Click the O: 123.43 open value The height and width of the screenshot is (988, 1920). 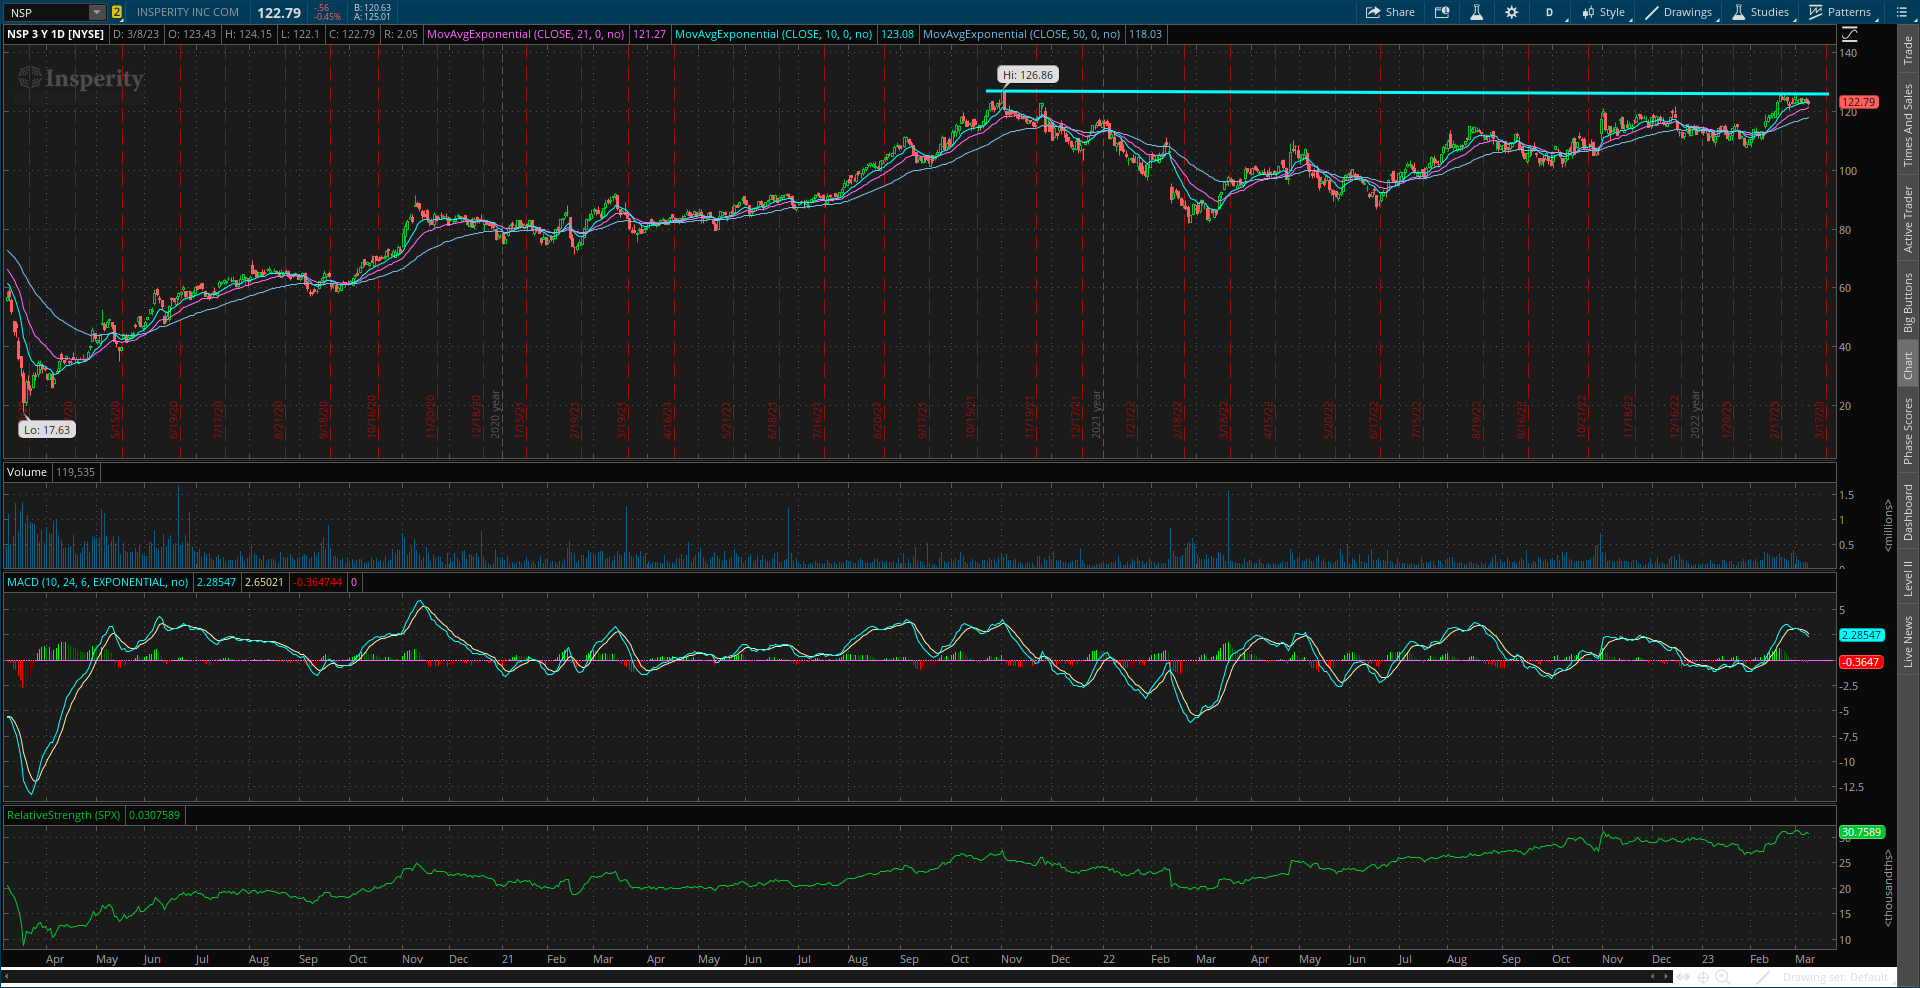192,34
